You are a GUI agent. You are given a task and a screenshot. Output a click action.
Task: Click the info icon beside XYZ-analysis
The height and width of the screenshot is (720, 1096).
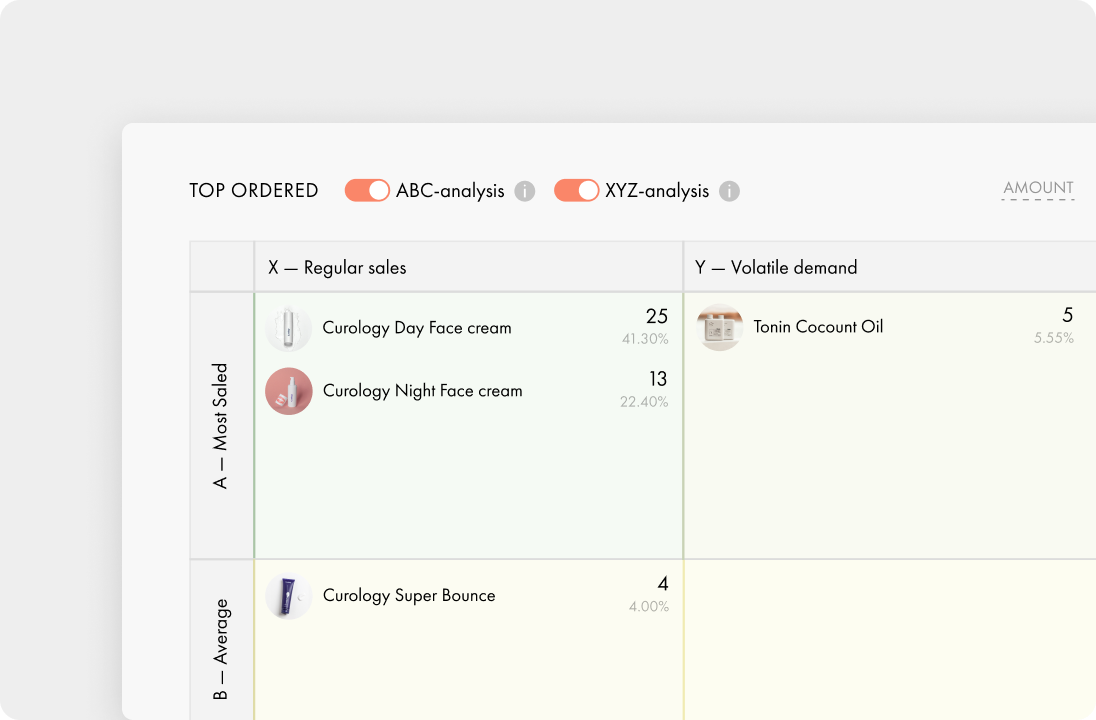730,191
